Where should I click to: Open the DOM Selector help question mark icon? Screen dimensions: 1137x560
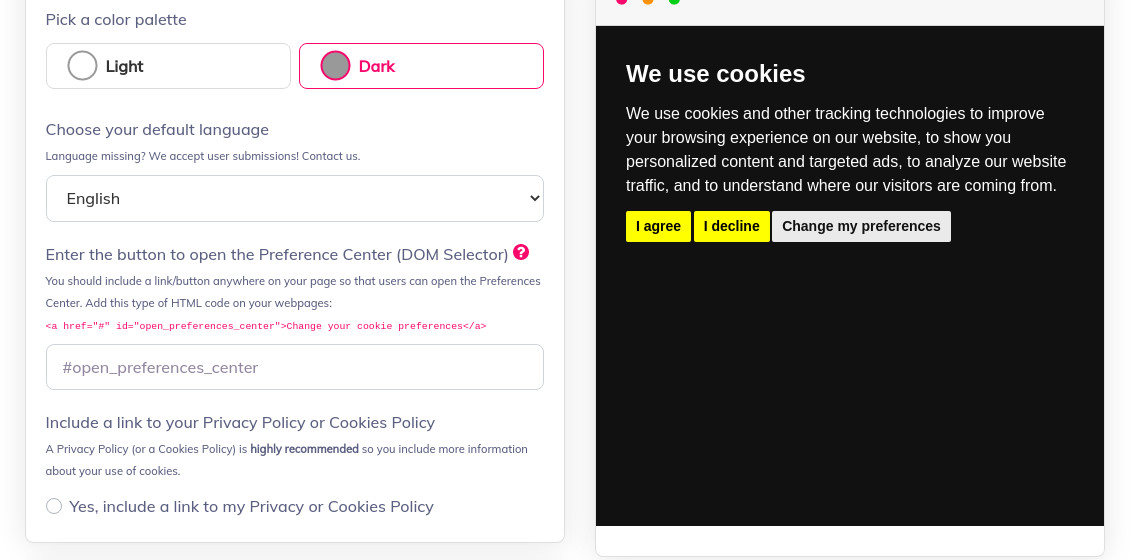point(521,252)
